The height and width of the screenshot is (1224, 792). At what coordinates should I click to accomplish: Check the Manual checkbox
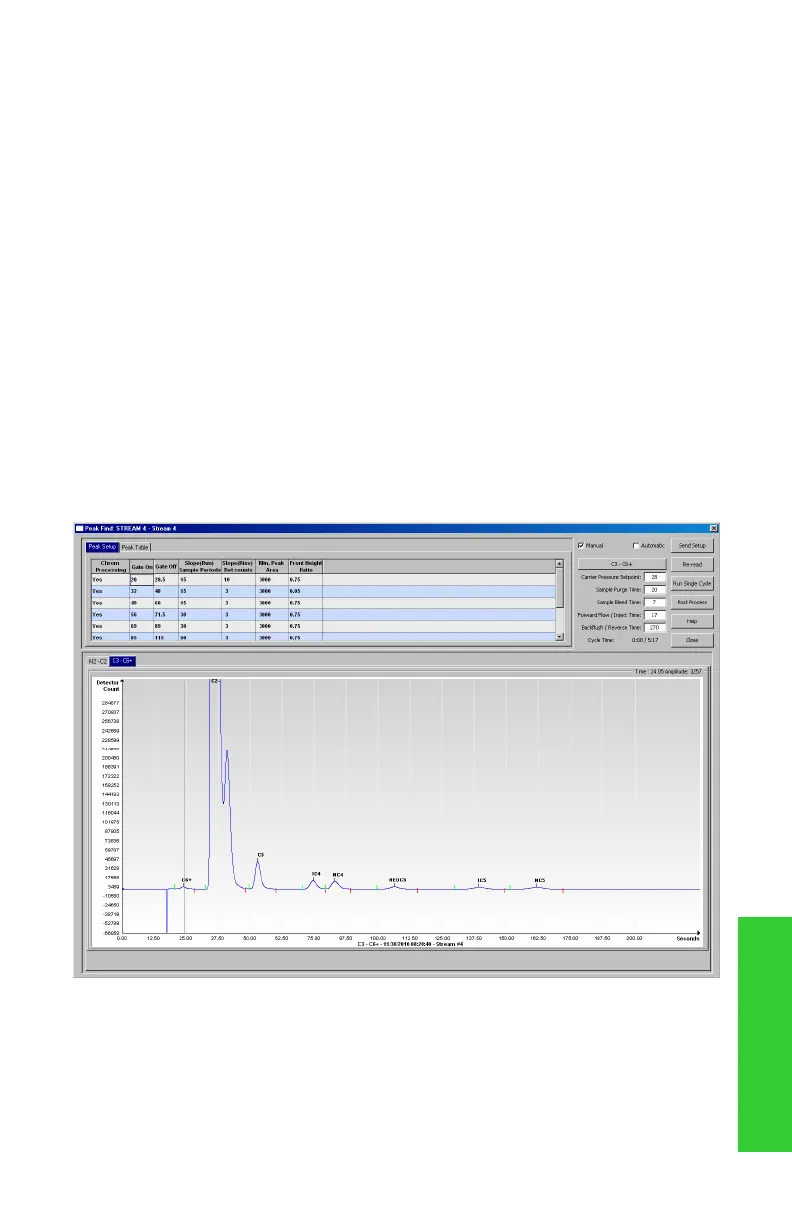coord(580,545)
